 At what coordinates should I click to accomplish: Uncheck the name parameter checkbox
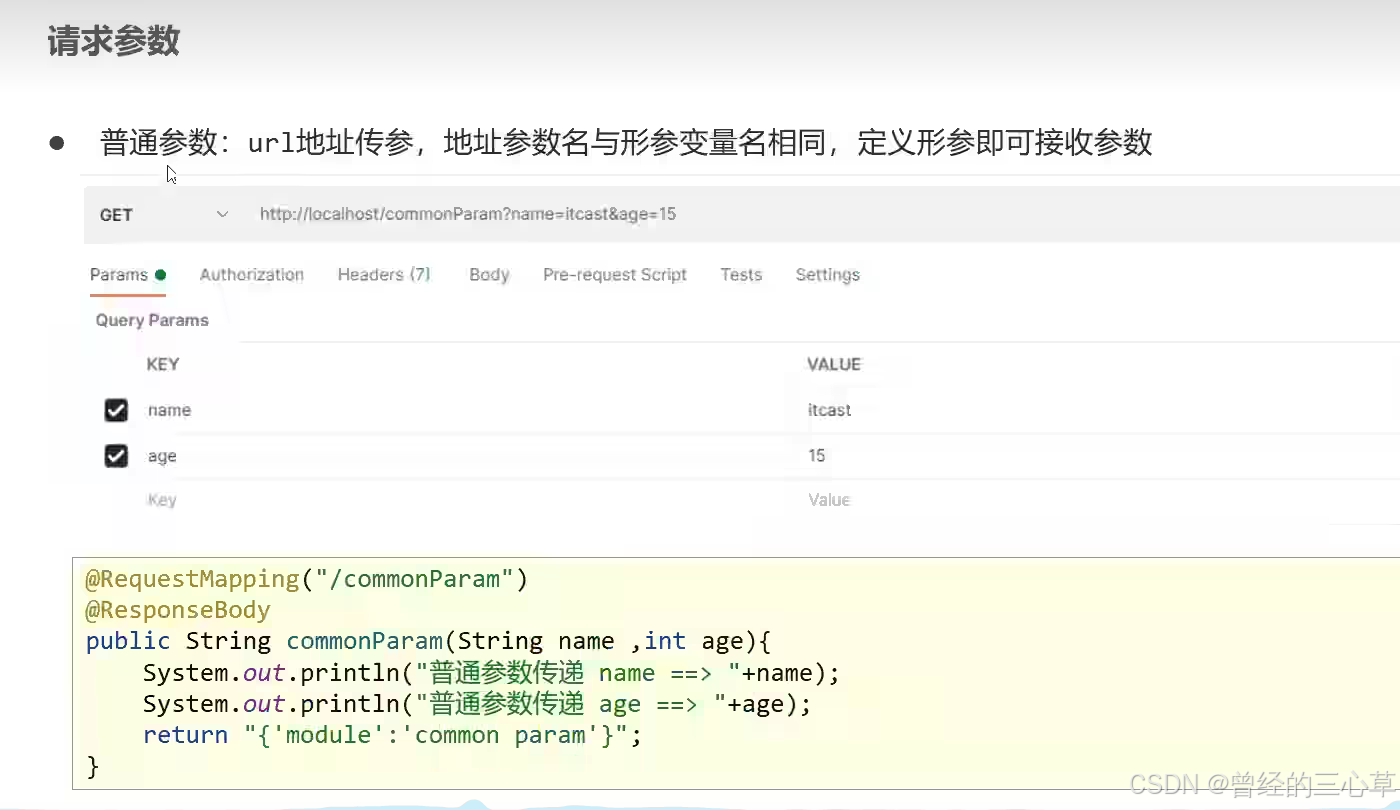[x=116, y=410]
